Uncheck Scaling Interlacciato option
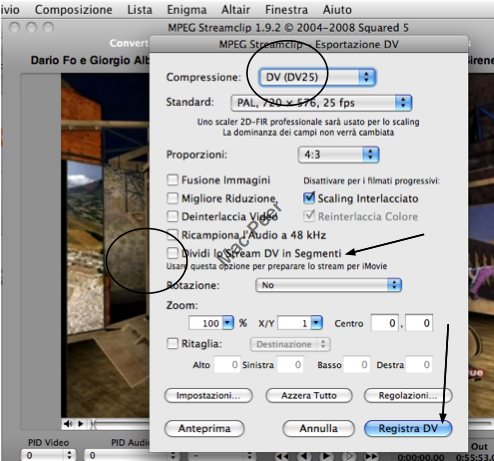Image resolution: width=494 pixels, height=461 pixels. pos(309,198)
